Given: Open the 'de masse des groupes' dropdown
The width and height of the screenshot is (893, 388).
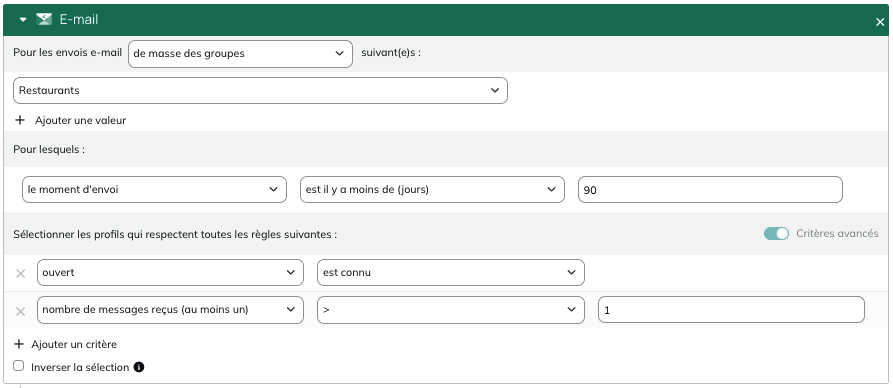Looking at the screenshot, I should click(x=240, y=54).
